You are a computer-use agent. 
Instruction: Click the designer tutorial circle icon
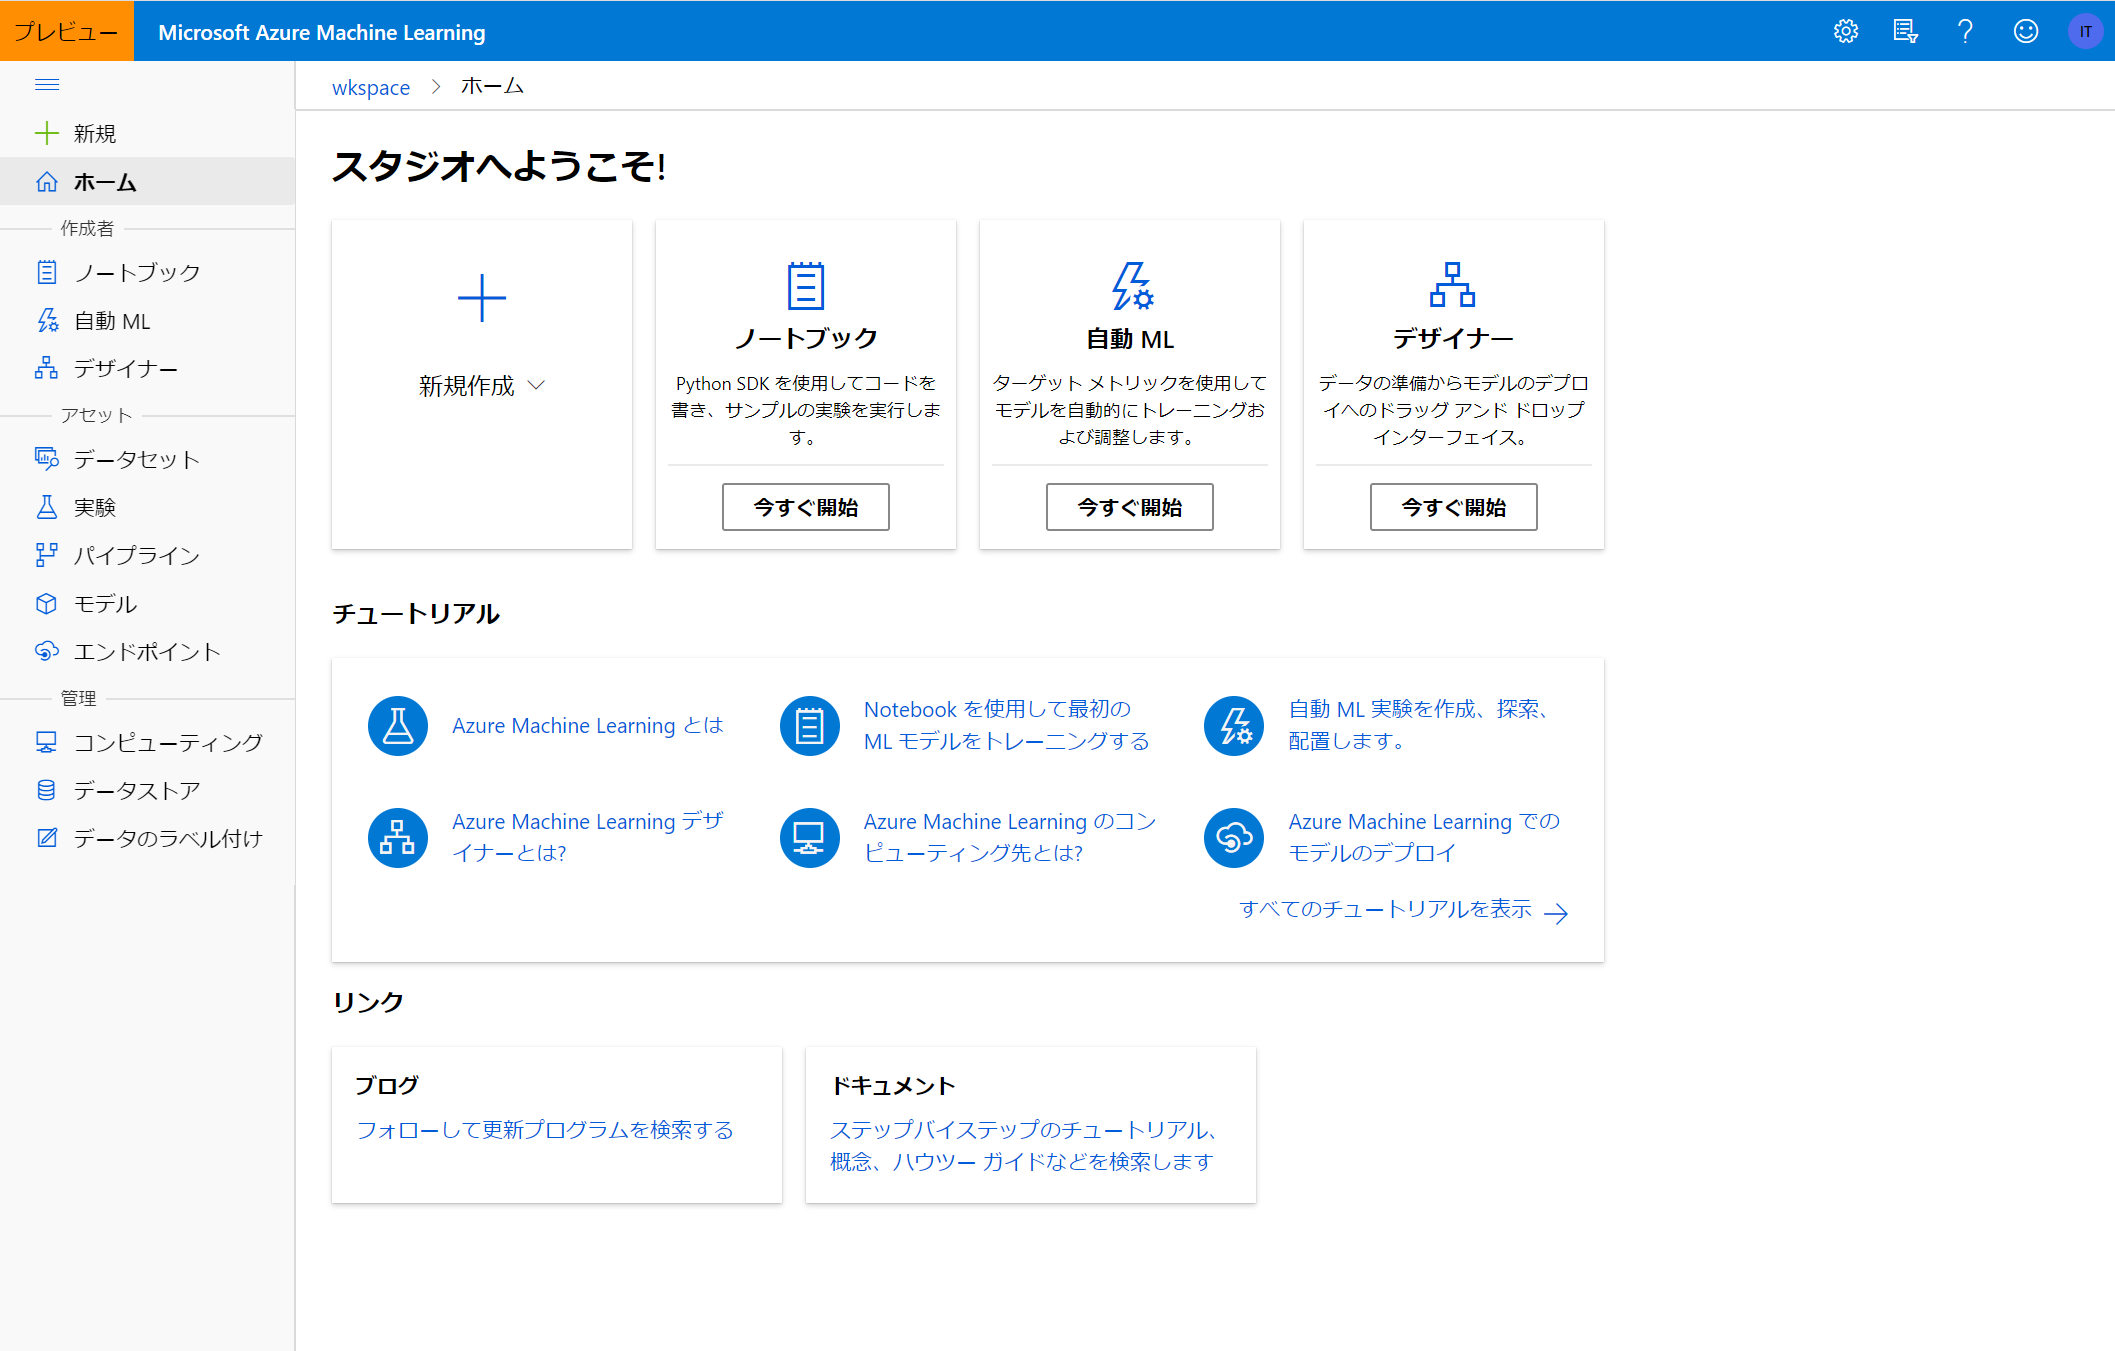coord(397,837)
